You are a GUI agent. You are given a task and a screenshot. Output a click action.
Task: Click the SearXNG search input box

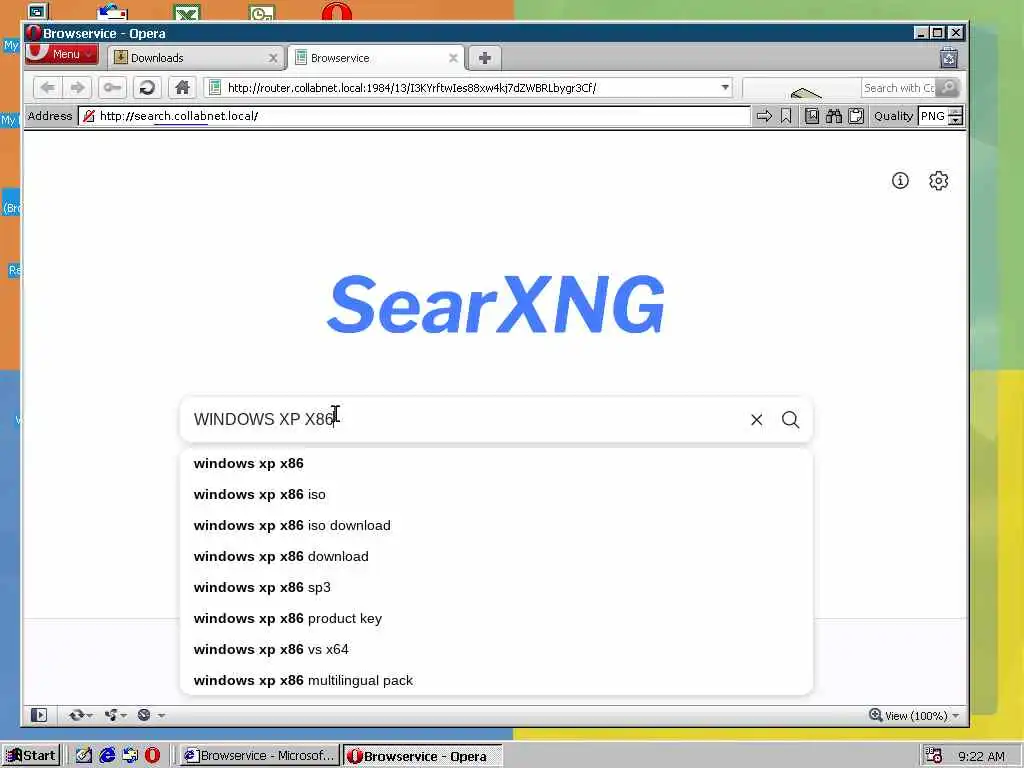464,419
